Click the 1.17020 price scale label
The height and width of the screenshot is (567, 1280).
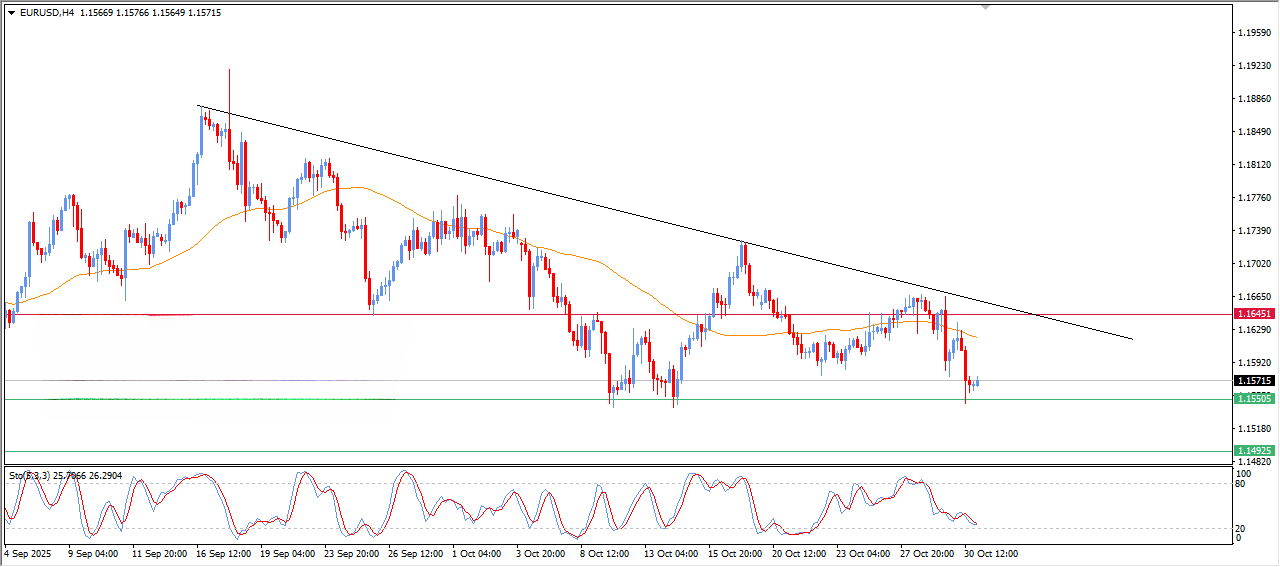click(x=1254, y=264)
